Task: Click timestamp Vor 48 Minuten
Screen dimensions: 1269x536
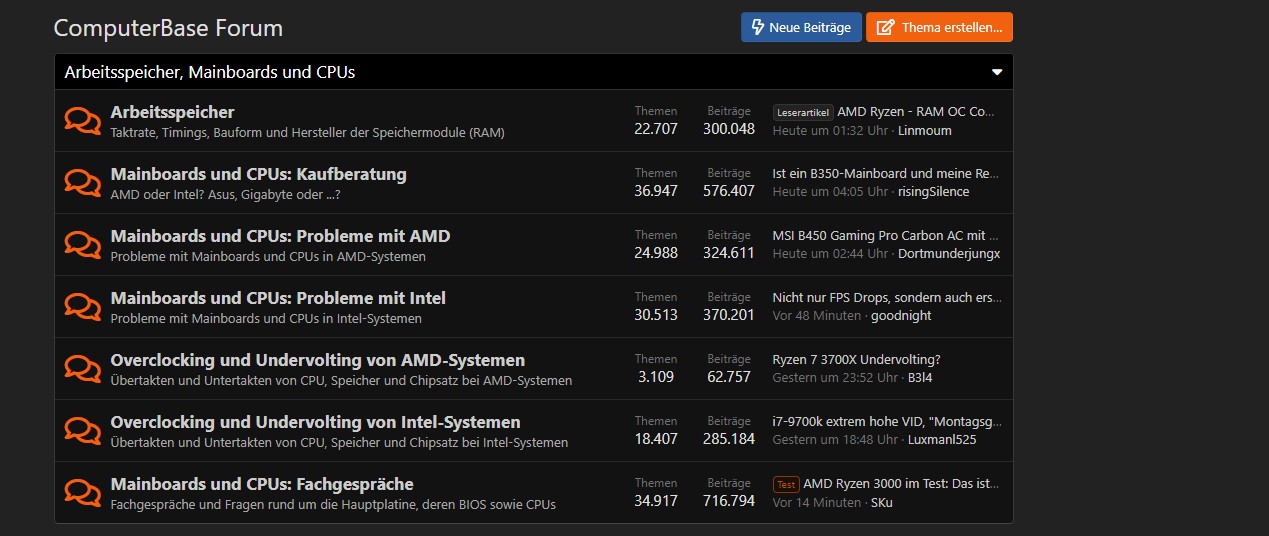Action: tap(817, 316)
